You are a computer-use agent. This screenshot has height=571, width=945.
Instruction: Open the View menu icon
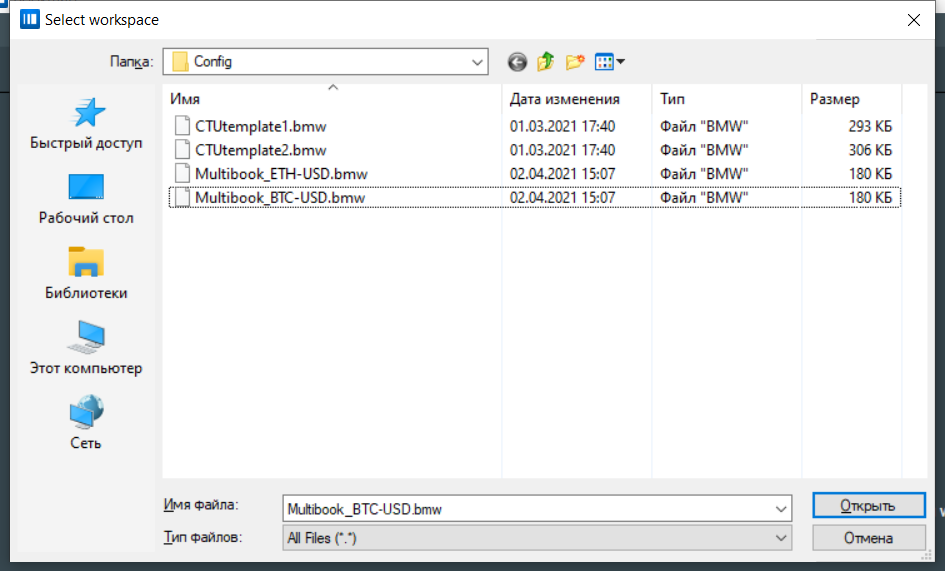click(609, 62)
